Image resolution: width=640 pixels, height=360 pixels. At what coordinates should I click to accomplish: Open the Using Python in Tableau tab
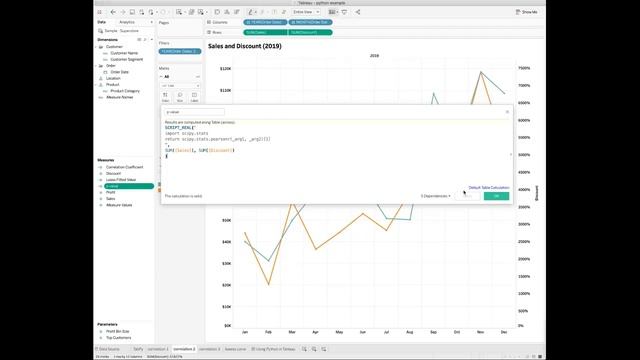(x=273, y=349)
